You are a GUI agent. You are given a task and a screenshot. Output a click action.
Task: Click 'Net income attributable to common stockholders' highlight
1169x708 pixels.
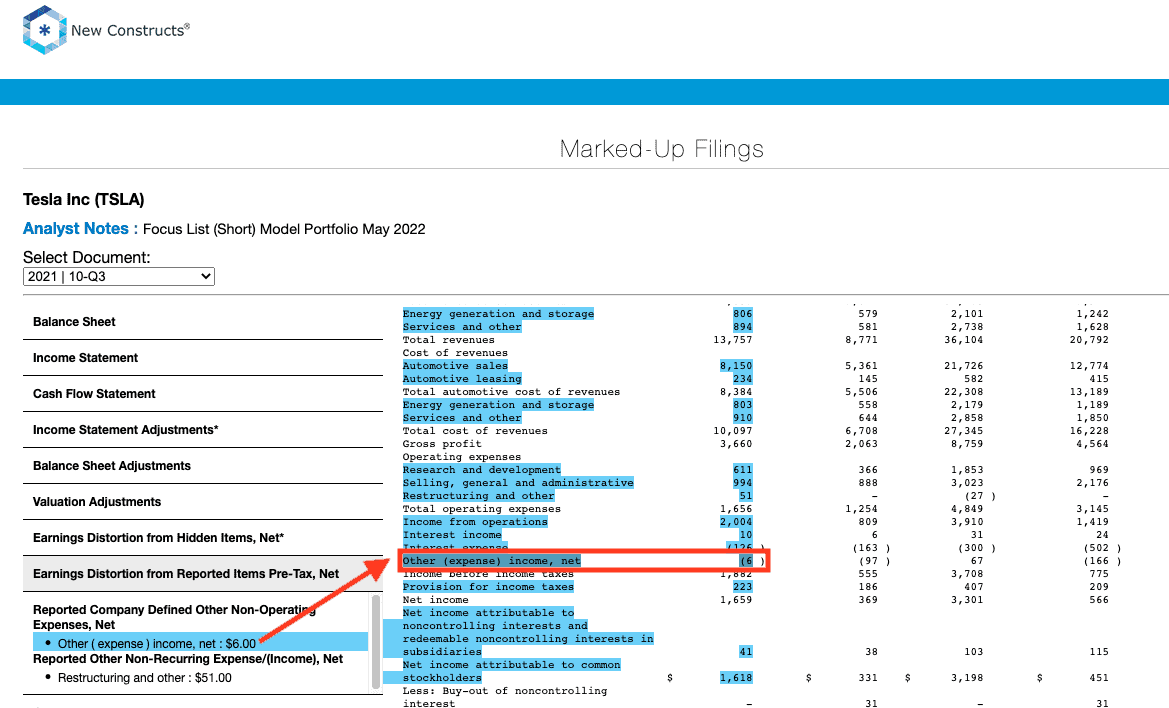[x=511, y=671]
